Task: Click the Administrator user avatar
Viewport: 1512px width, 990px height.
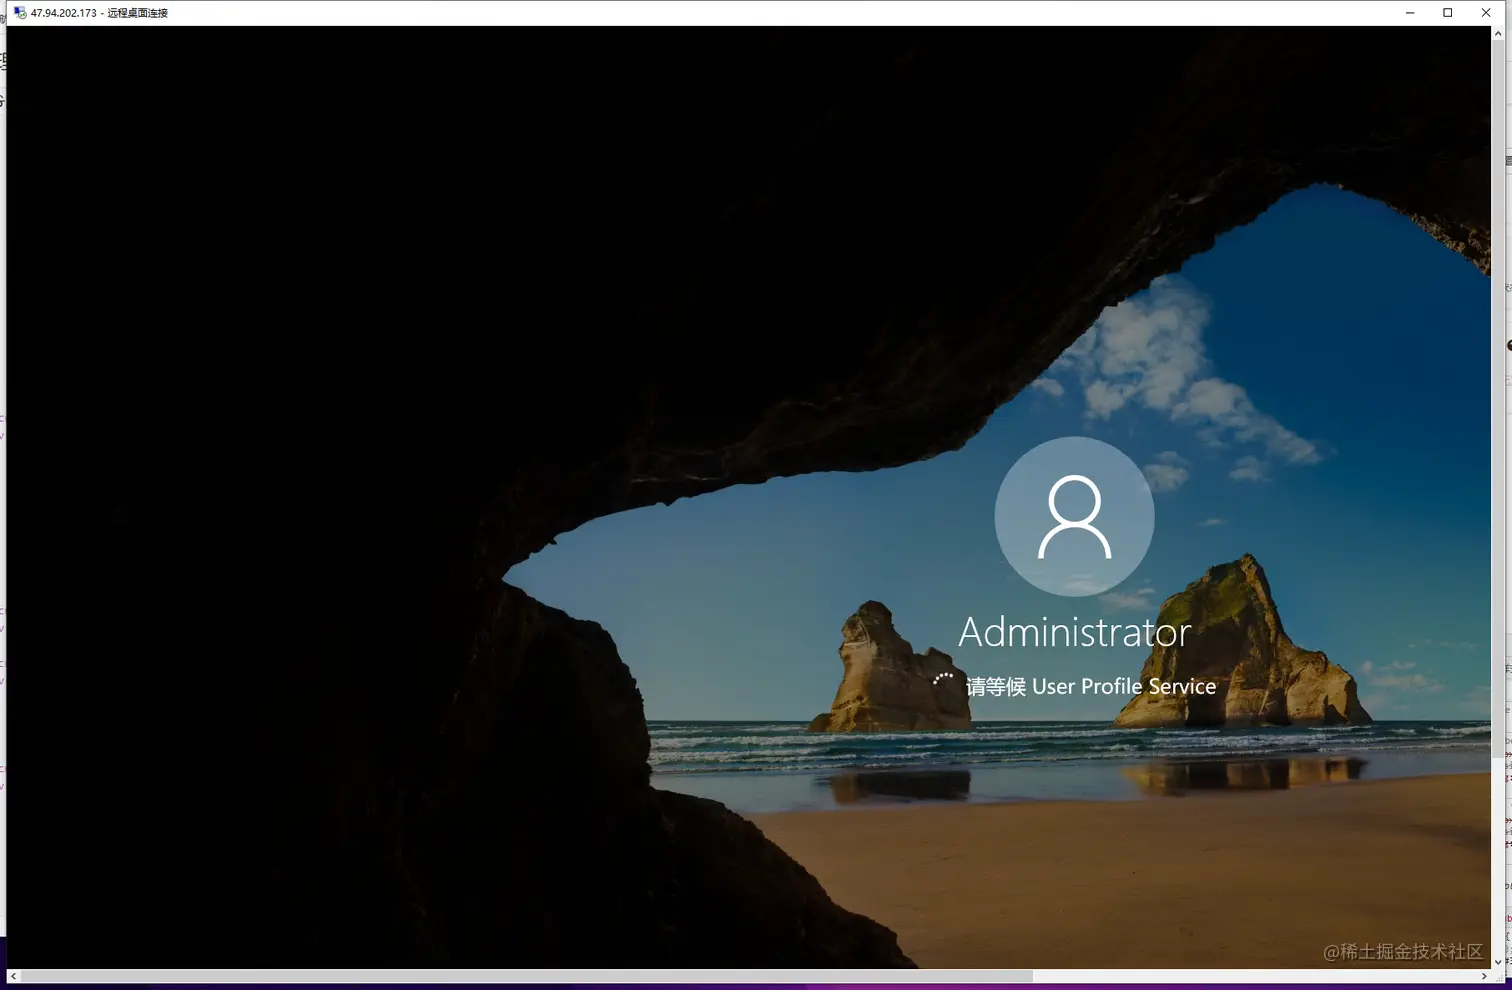Action: (x=1074, y=517)
